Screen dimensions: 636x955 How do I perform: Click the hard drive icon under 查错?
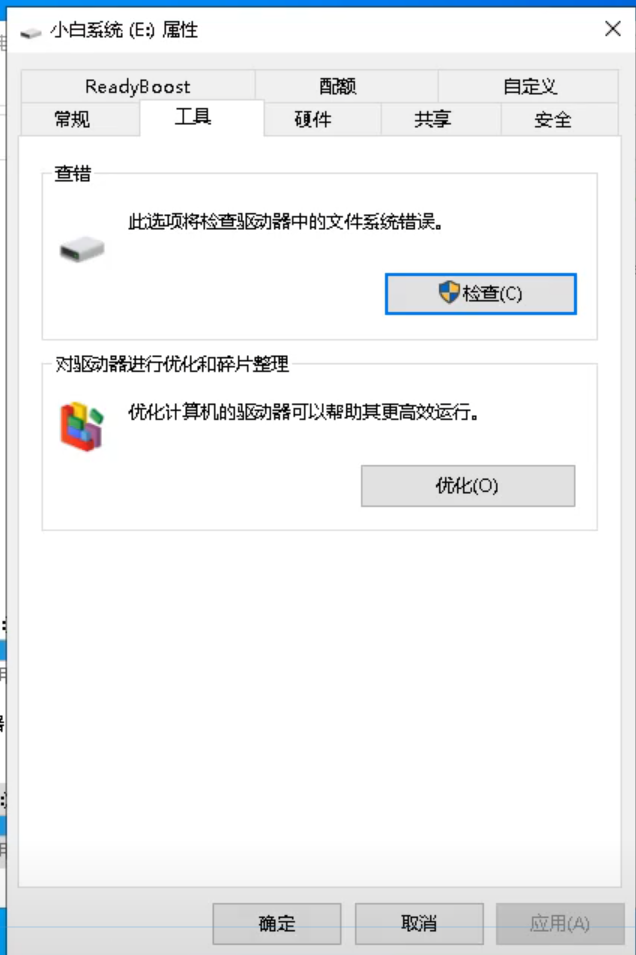(x=82, y=249)
